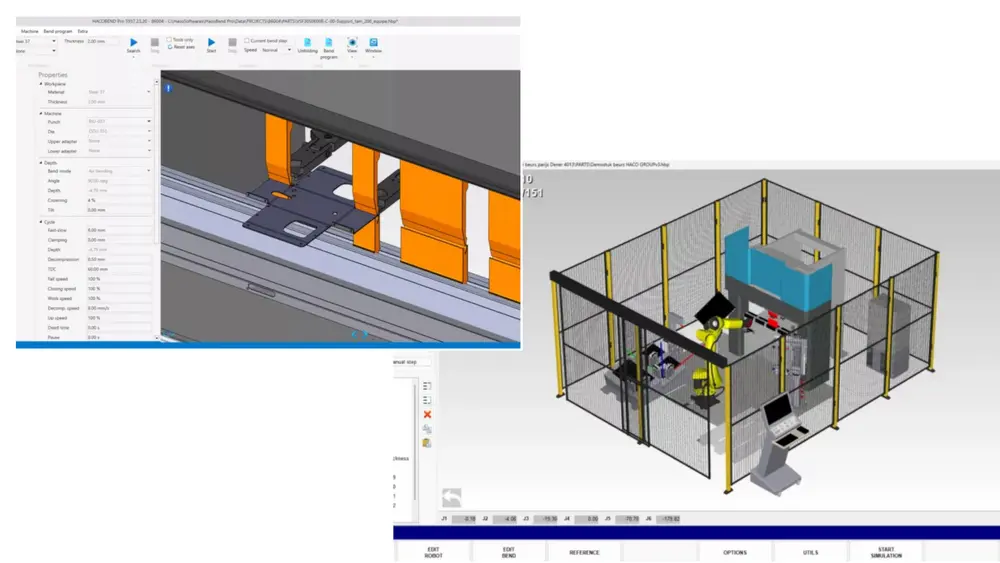Click the Dwell time value field

pyautogui.click(x=119, y=328)
